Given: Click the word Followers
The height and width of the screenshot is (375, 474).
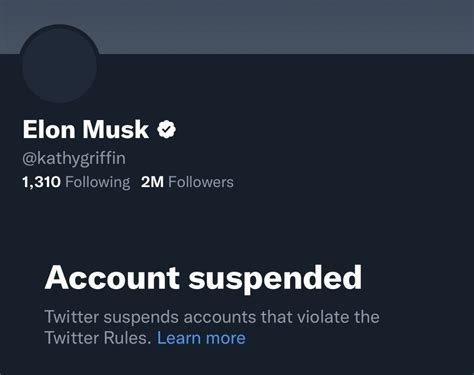Looking at the screenshot, I should 201,182.
